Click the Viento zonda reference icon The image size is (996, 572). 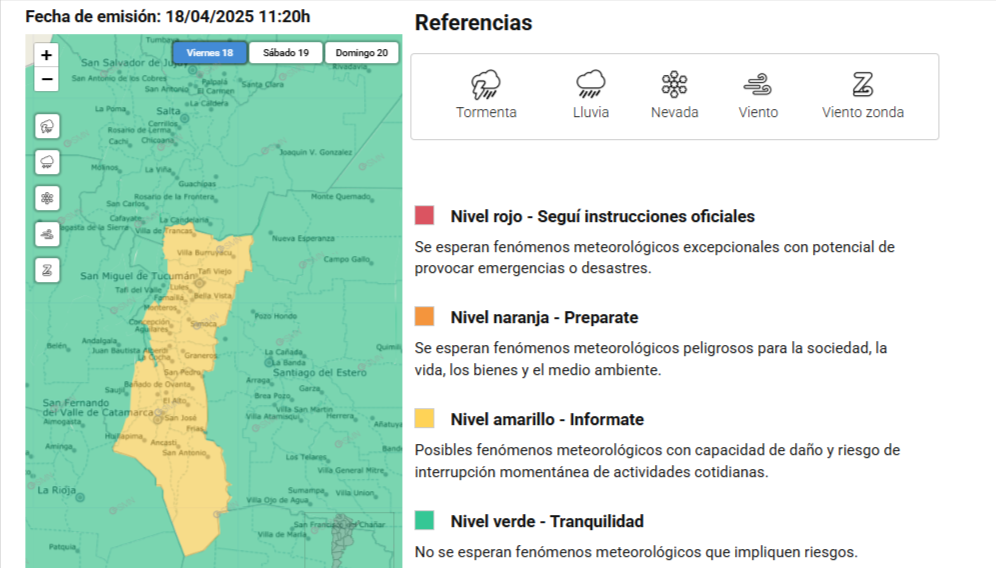[x=862, y=84]
